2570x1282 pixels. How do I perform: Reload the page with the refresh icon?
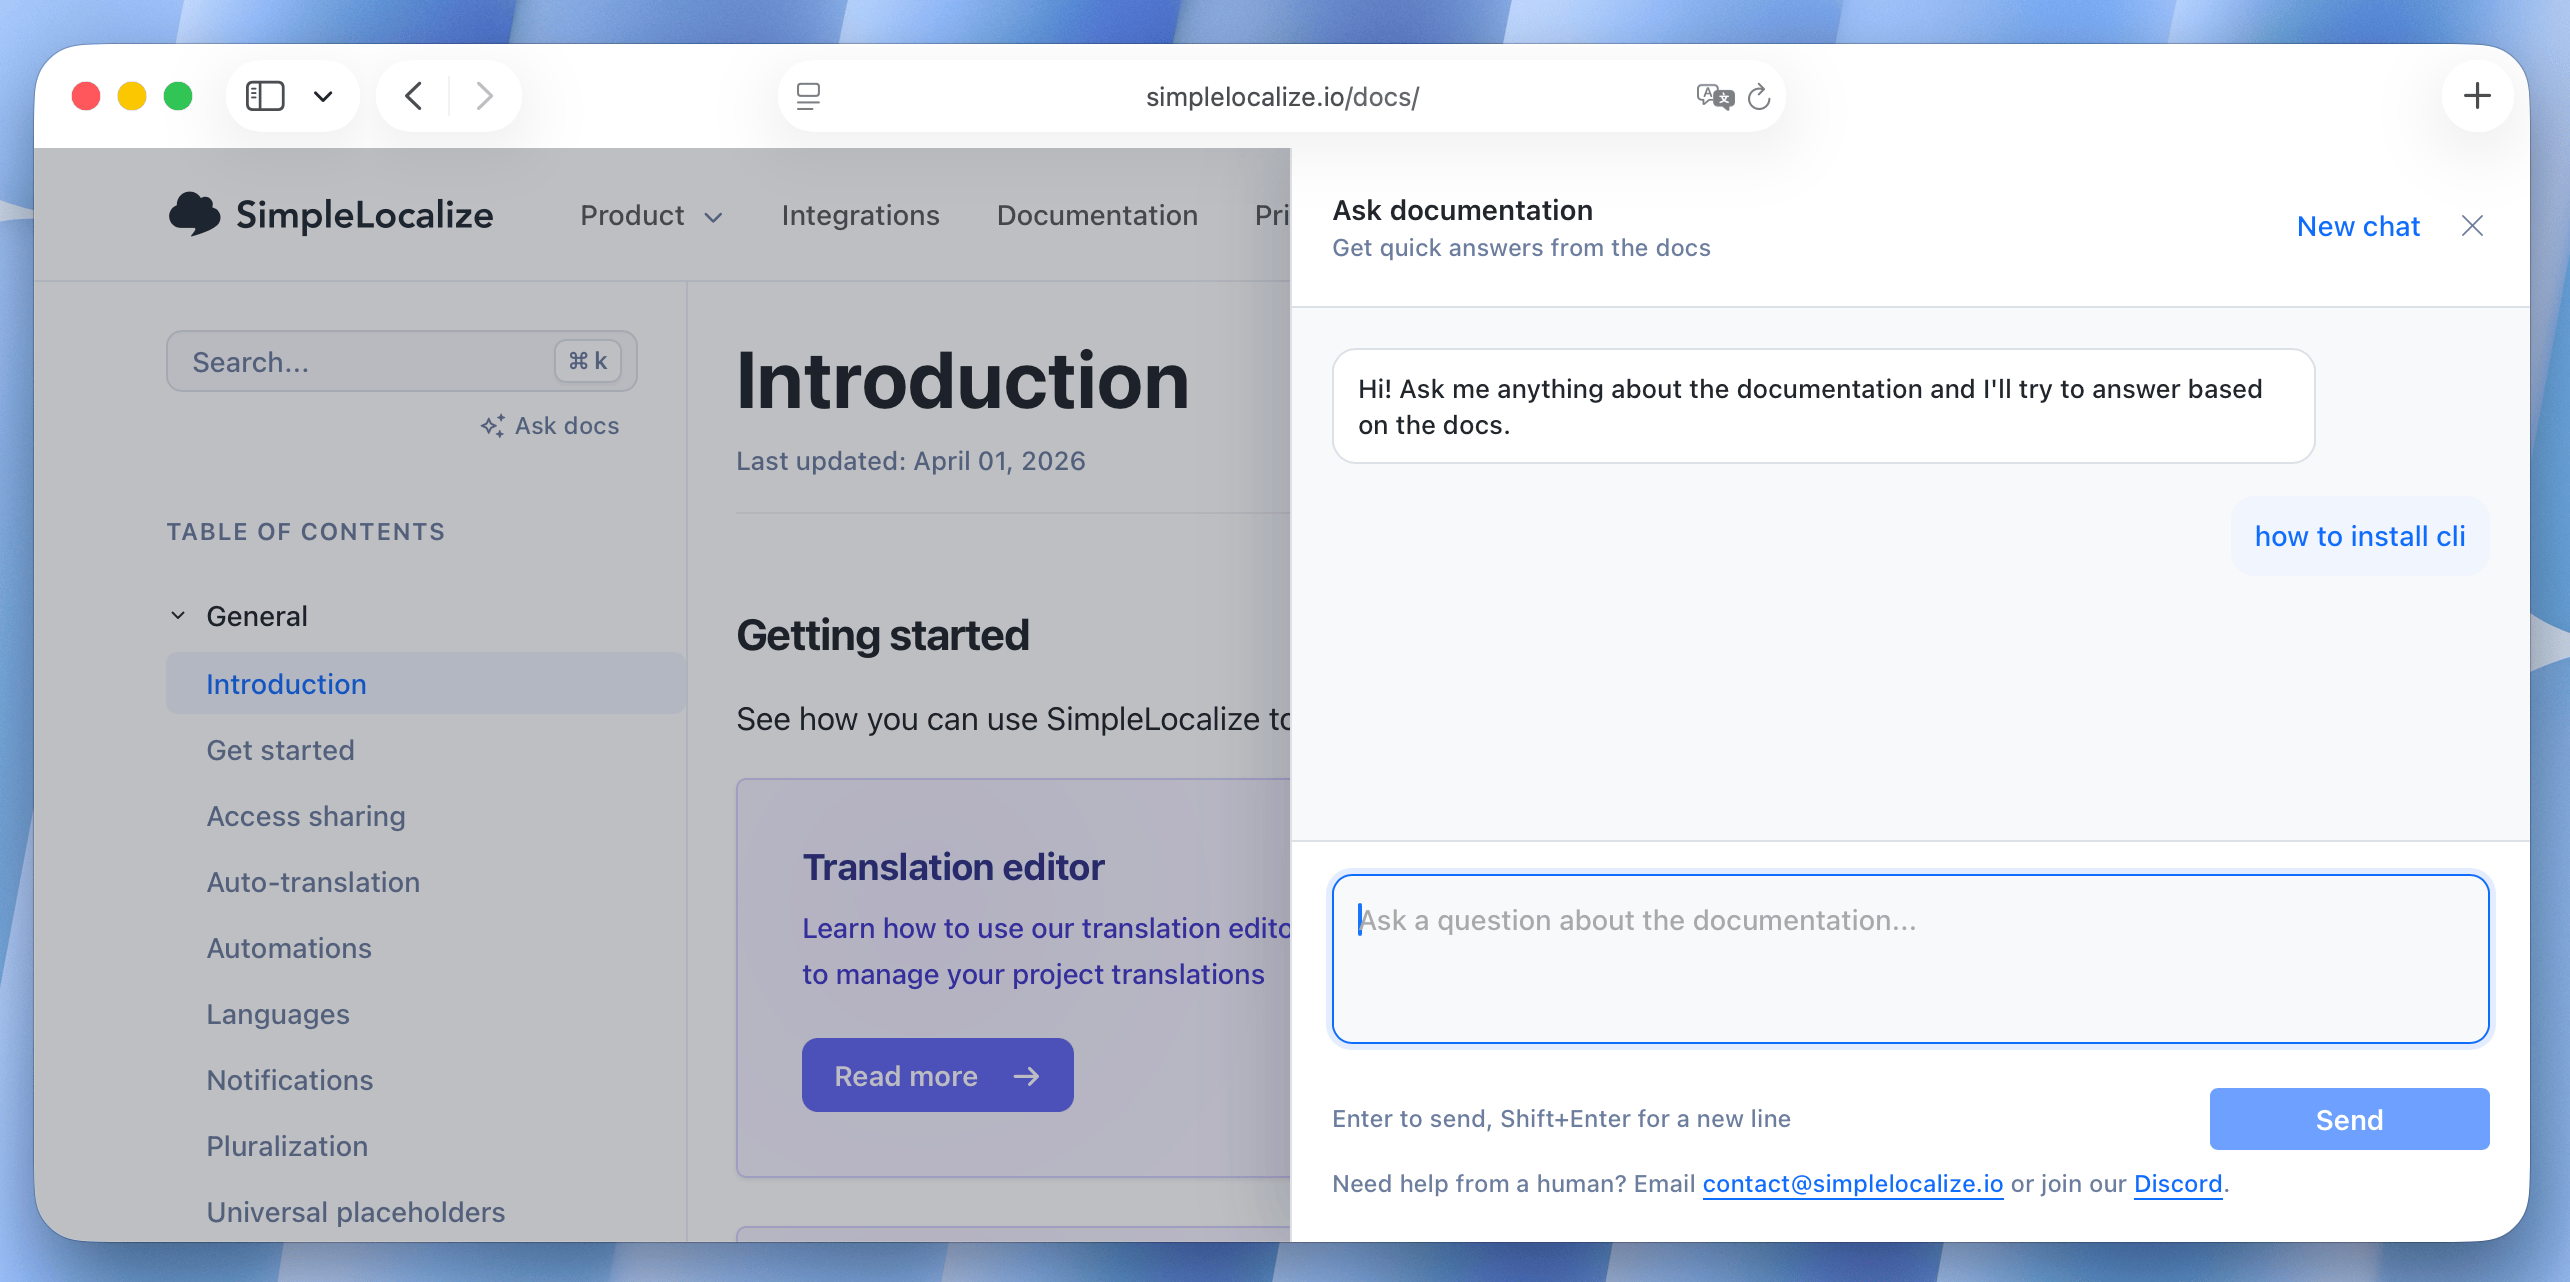[1759, 97]
